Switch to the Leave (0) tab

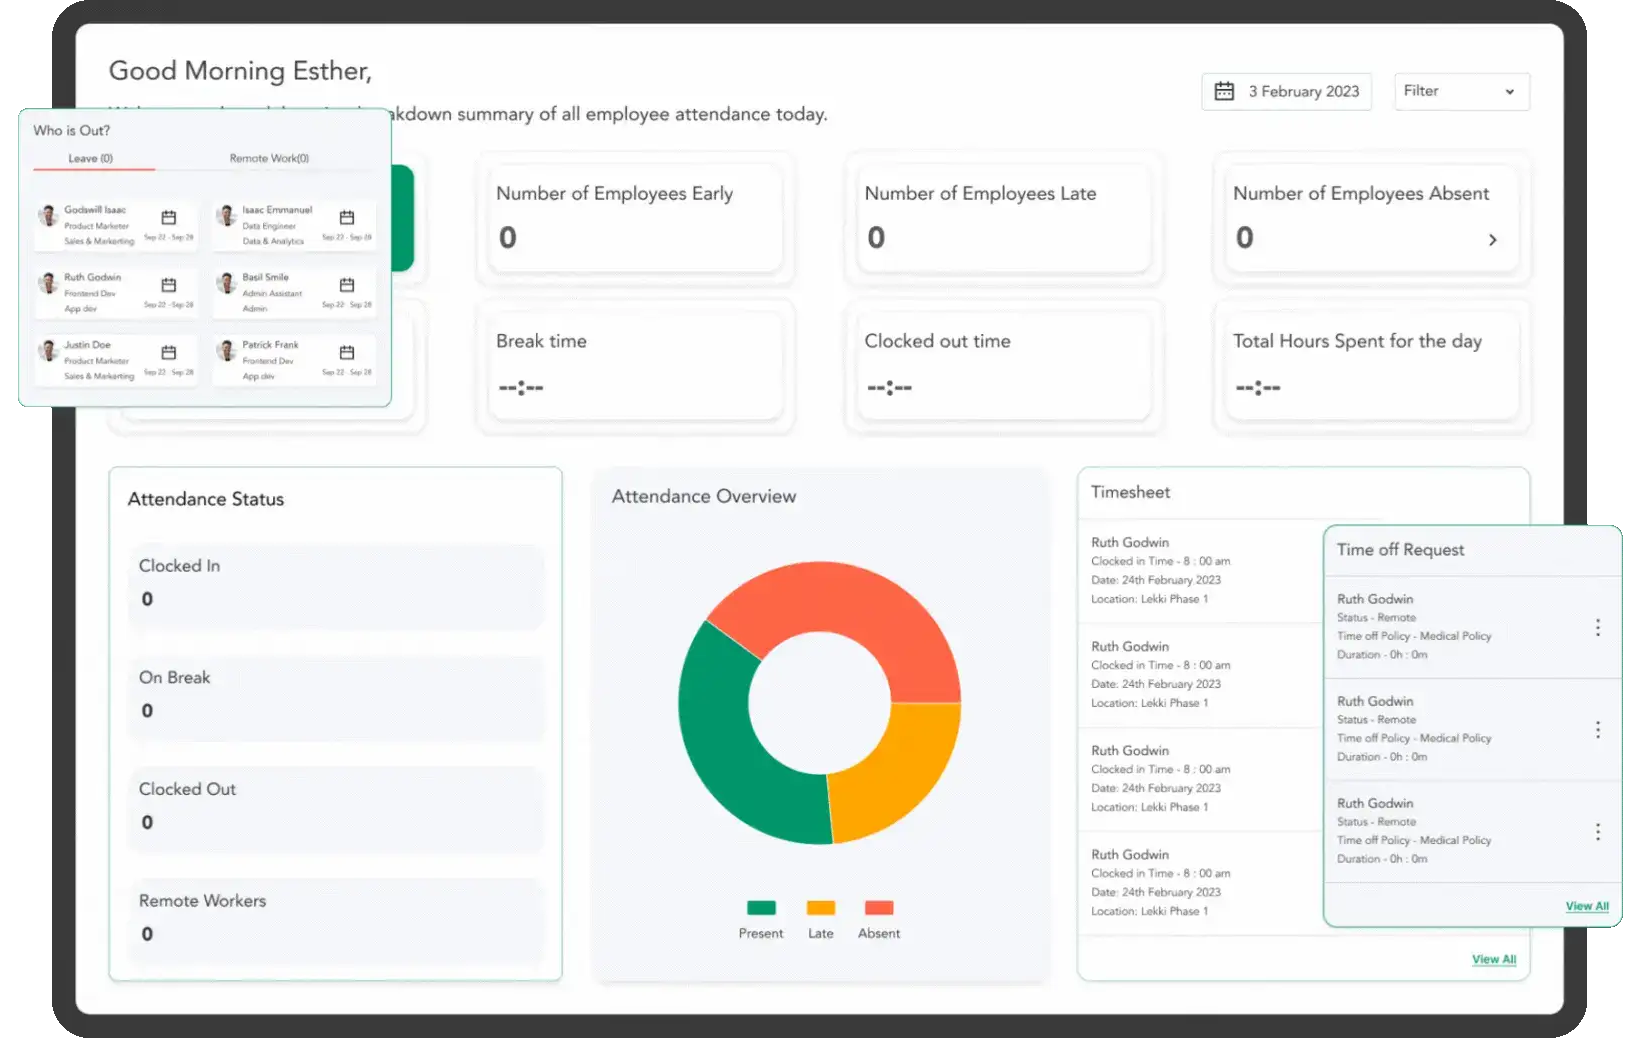point(91,158)
